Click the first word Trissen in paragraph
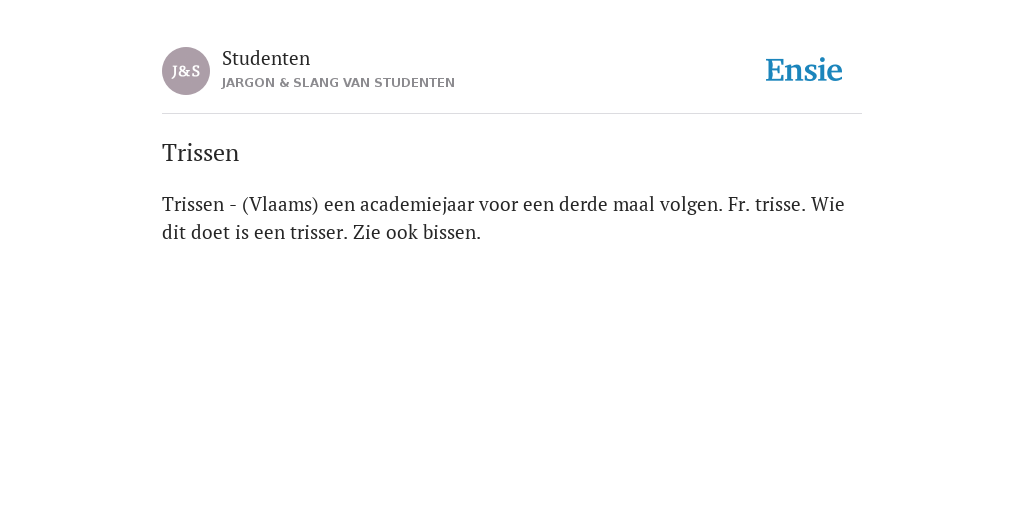This screenshot has width=1024, height=512. 193,204
